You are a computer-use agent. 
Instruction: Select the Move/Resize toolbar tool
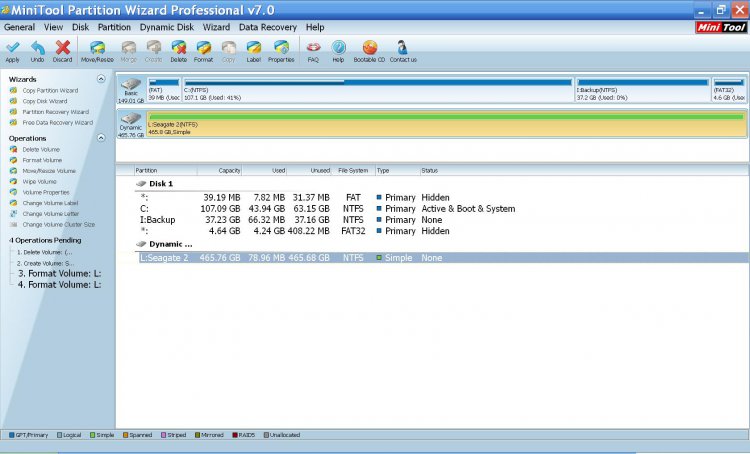(x=96, y=50)
